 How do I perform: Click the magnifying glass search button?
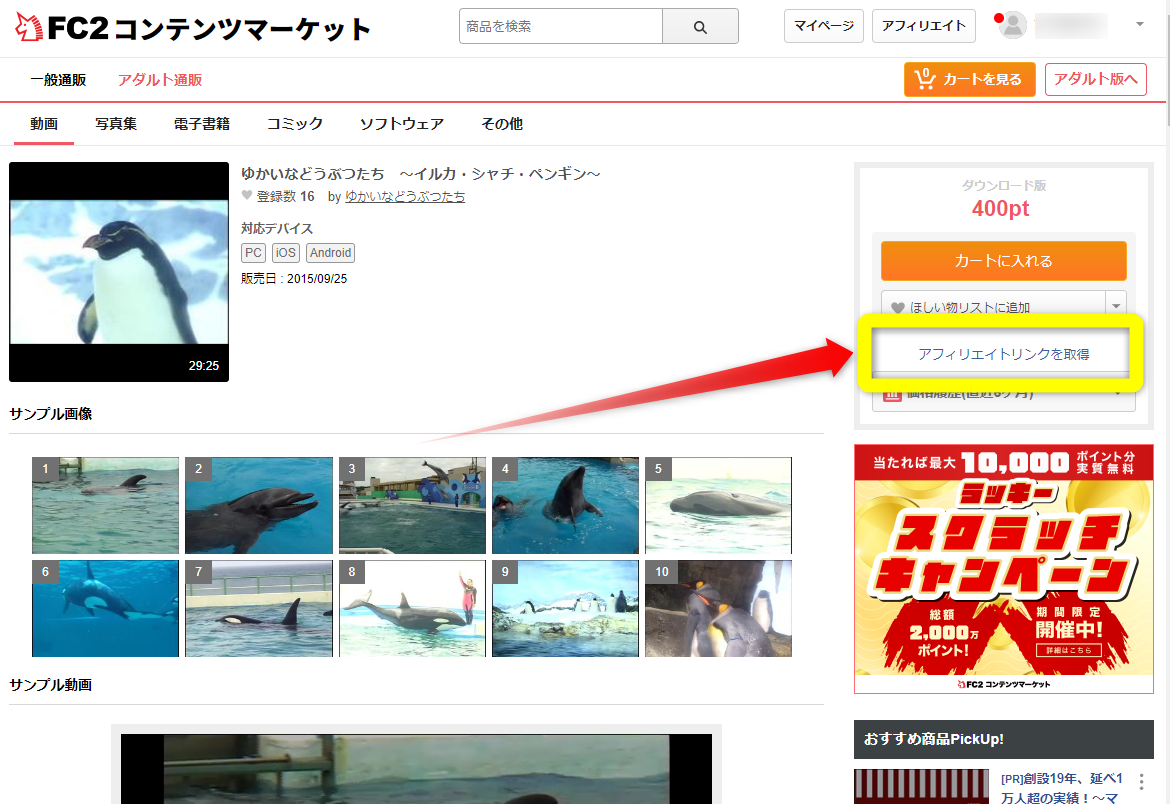(x=700, y=27)
